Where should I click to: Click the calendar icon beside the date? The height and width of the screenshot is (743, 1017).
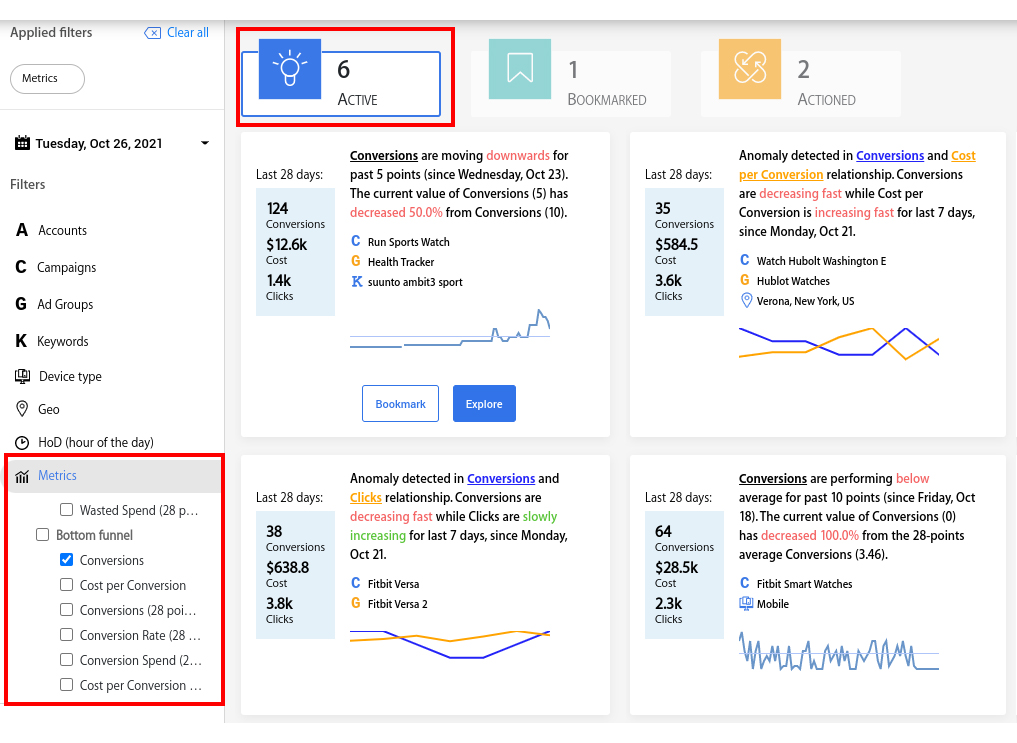pos(22,143)
